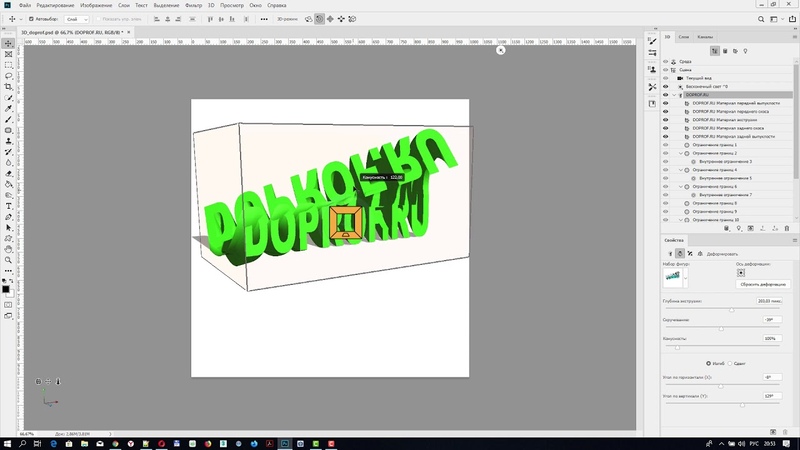The height and width of the screenshot is (450, 800).
Task: Select the Brush tool
Action: tap(8, 119)
